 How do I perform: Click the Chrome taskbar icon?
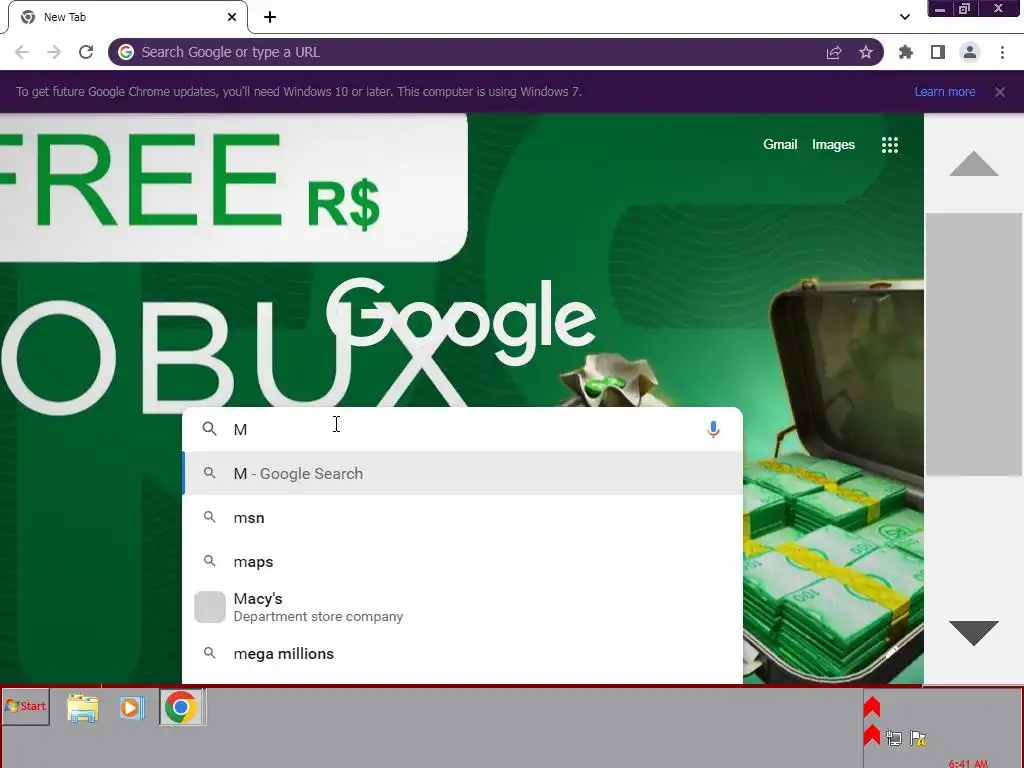(x=182, y=707)
